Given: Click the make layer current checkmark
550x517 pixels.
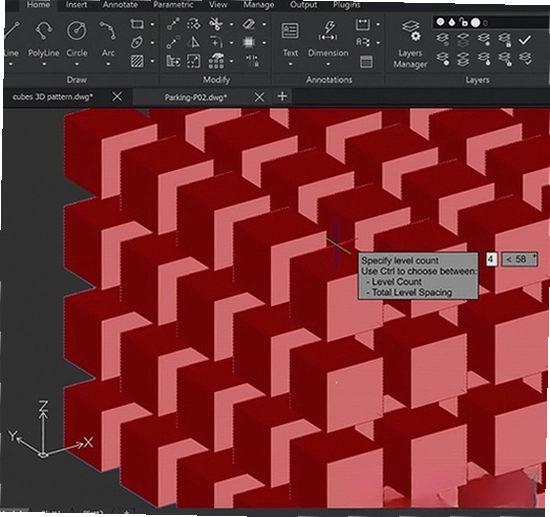Looking at the screenshot, I should 525,40.
